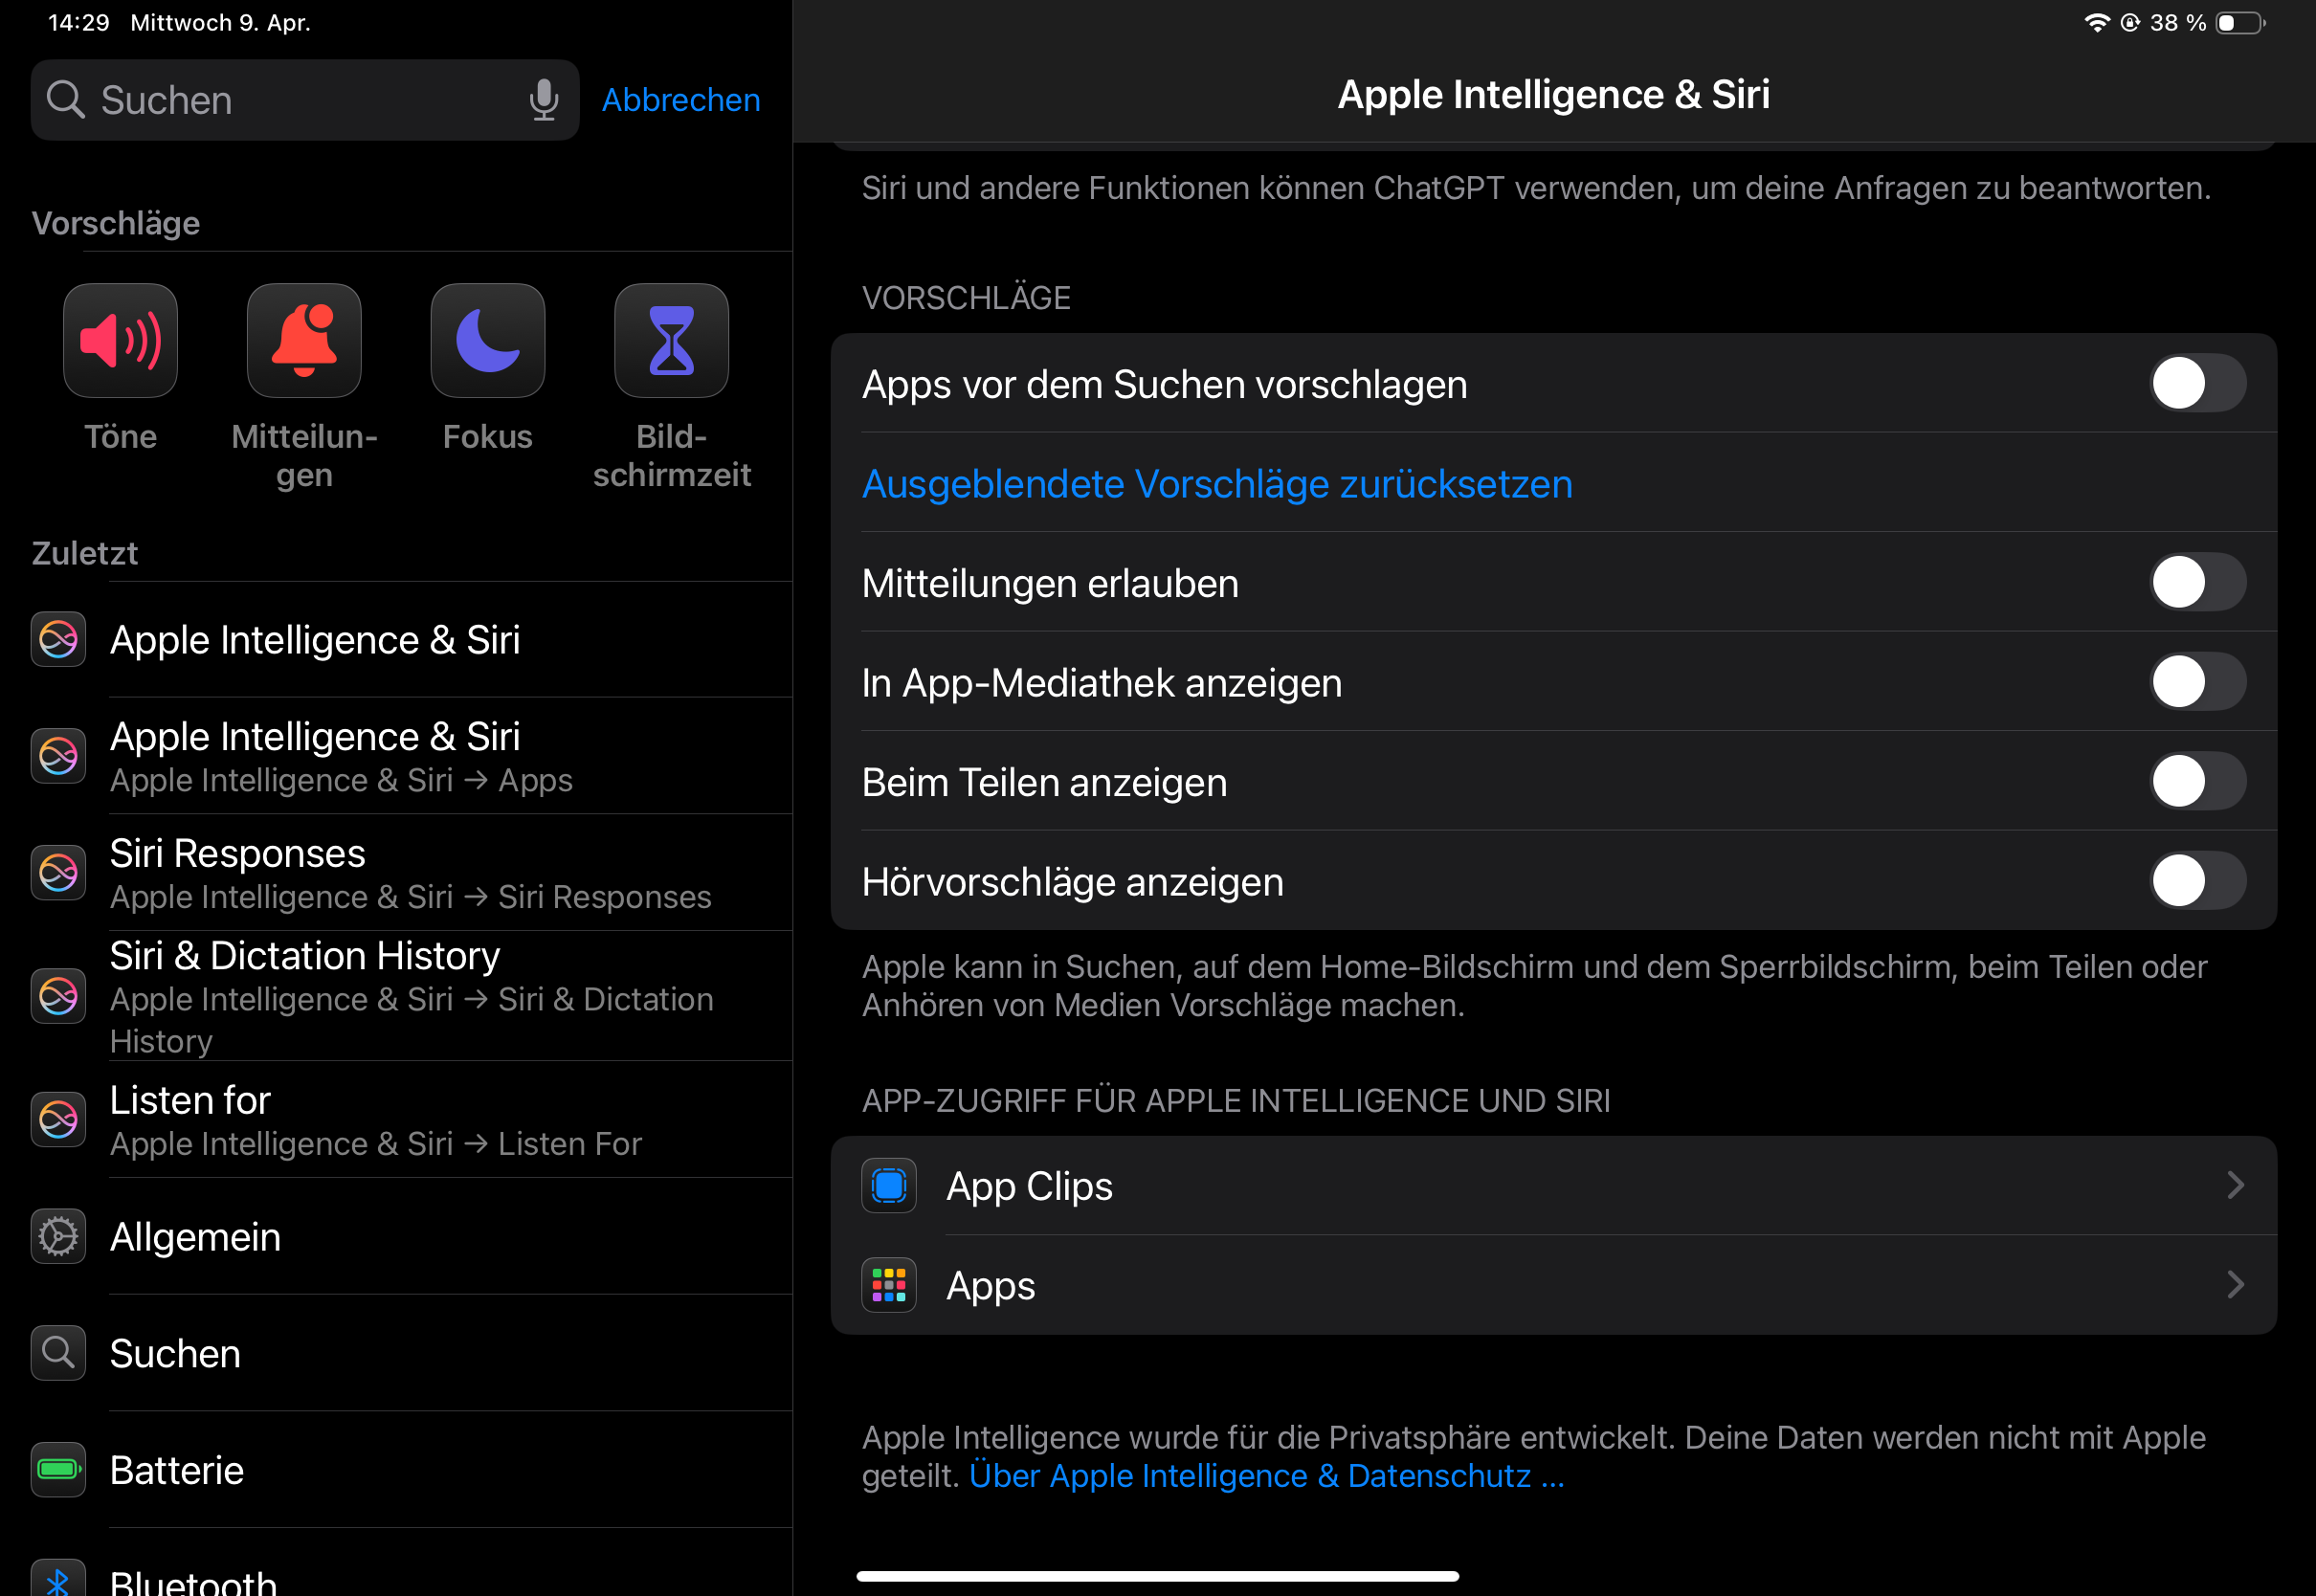Open the Töne sound shortcut icon
The height and width of the screenshot is (1596, 2316).
[120, 341]
